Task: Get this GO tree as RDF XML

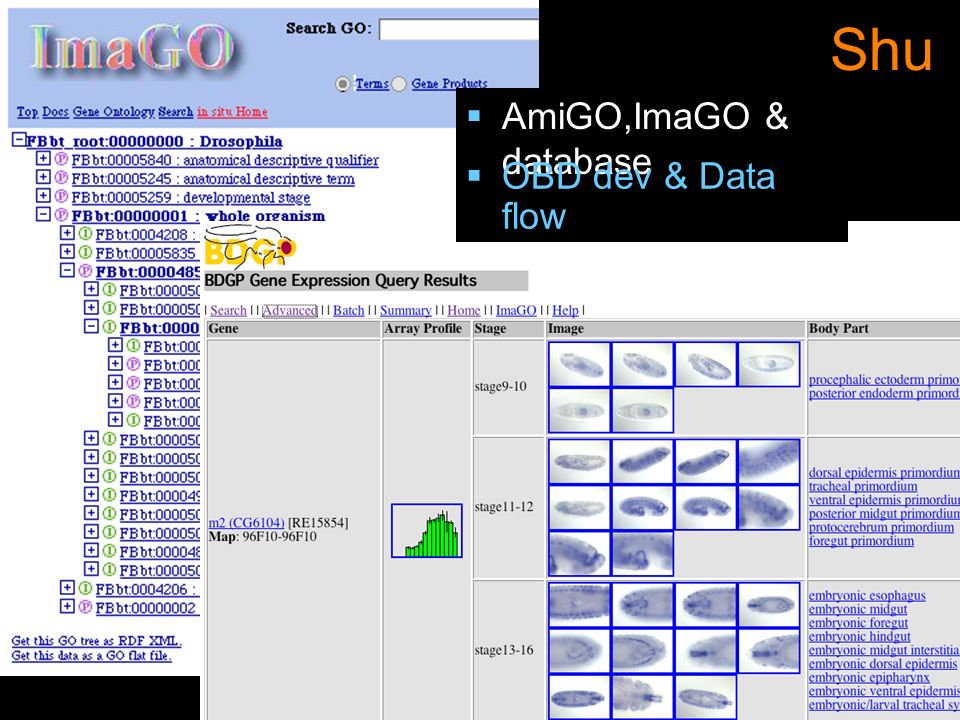Action: coord(97,641)
